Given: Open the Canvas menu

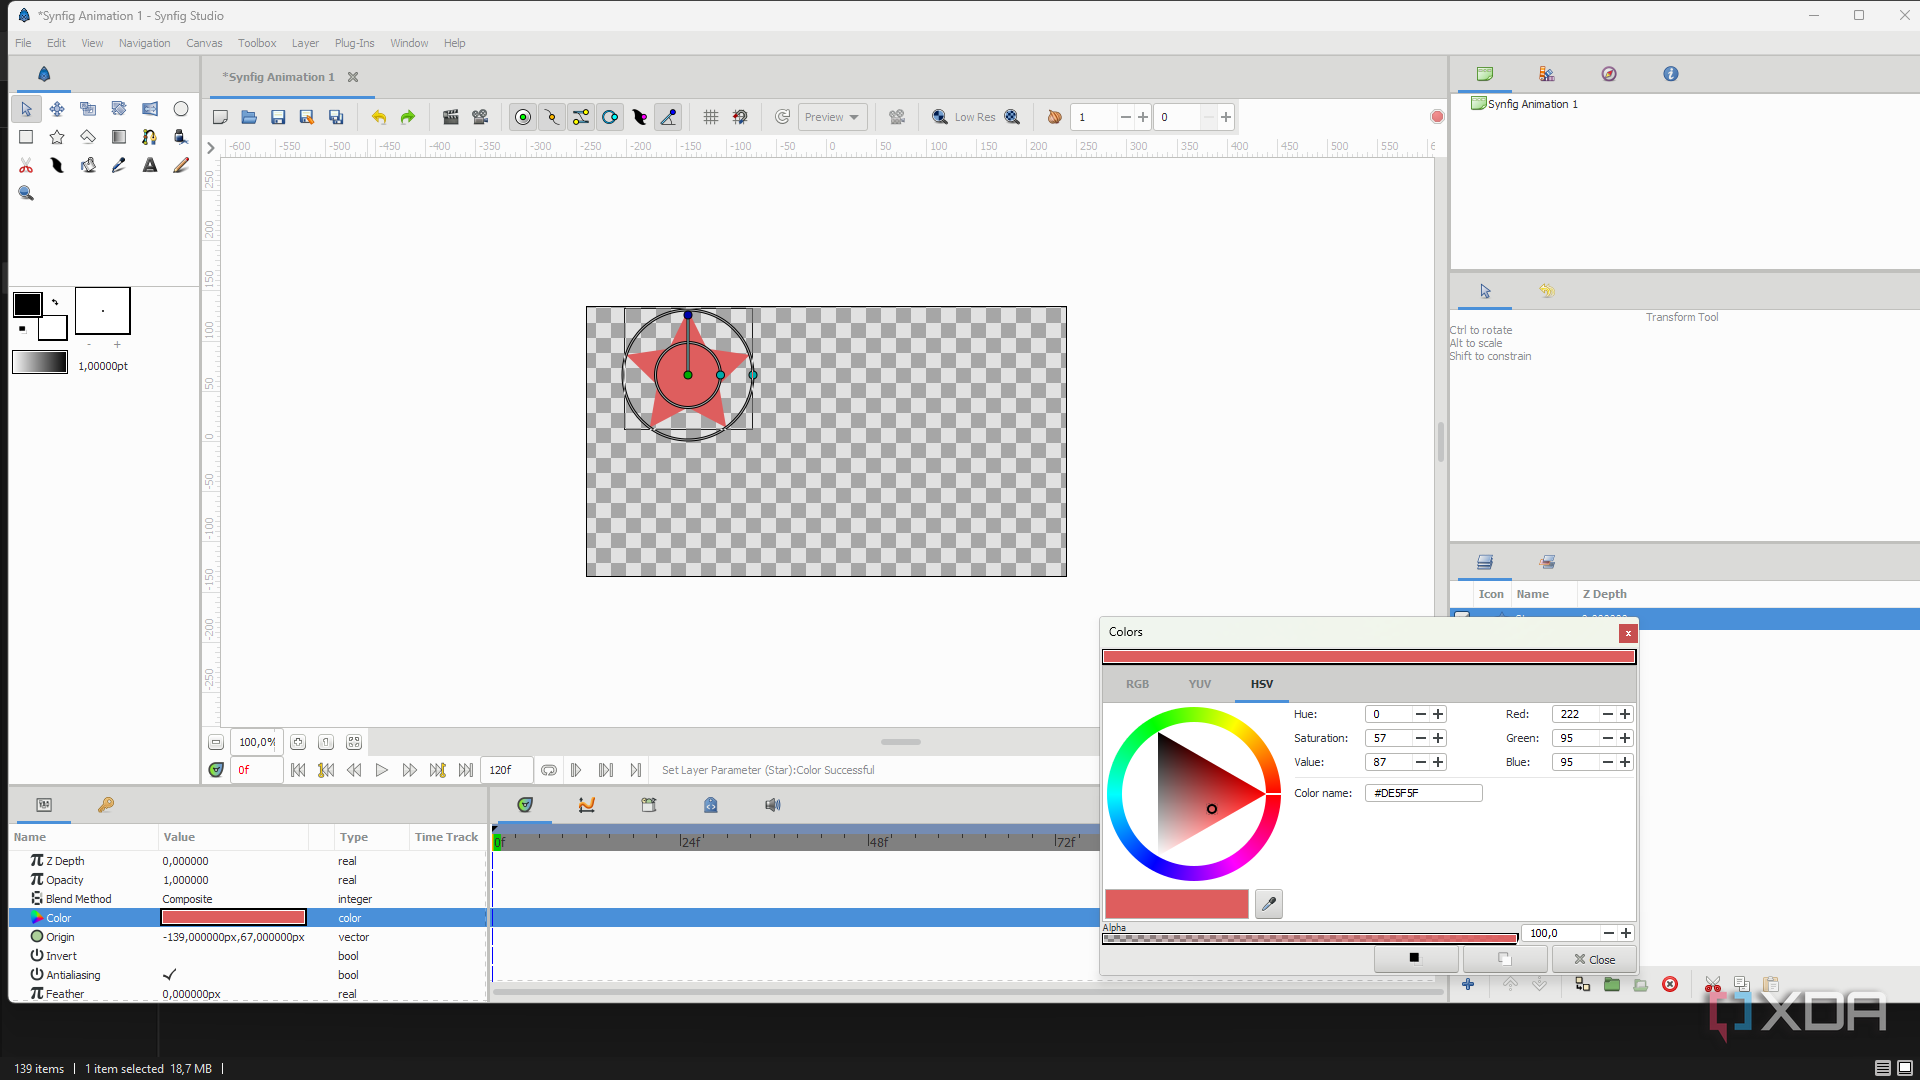Looking at the screenshot, I should 204,43.
